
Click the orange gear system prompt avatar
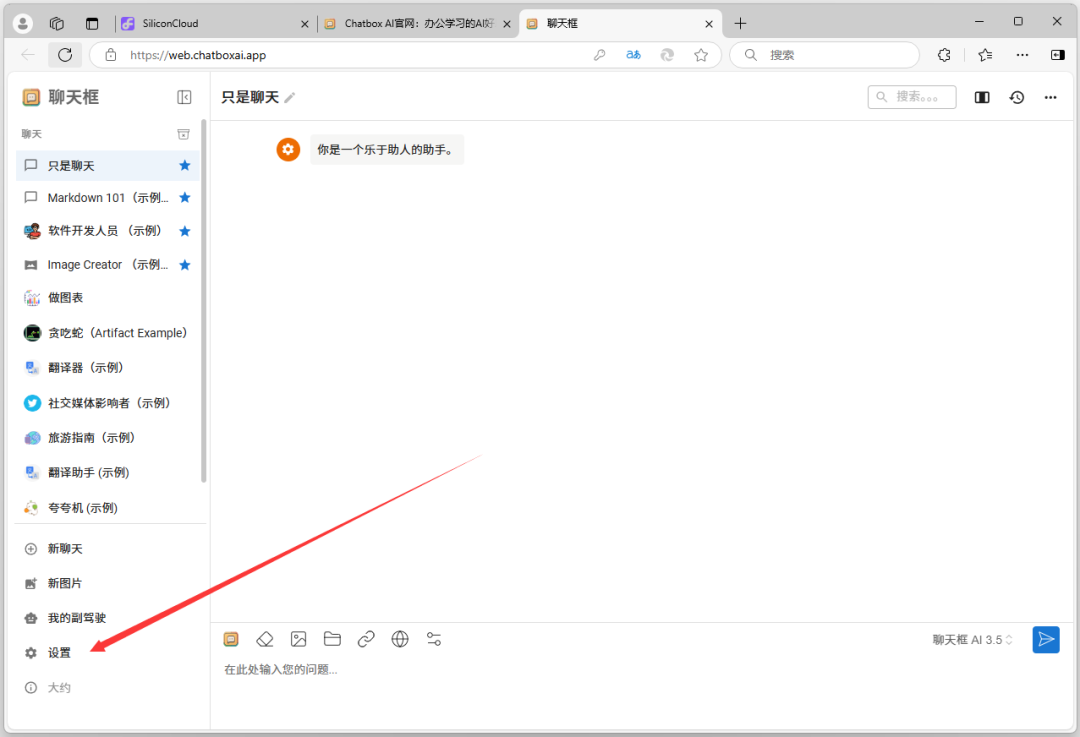(288, 149)
